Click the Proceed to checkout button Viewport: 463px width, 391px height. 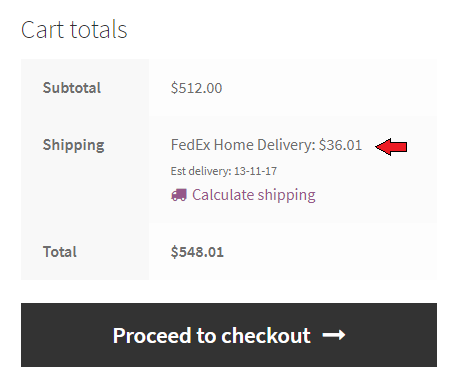click(229, 335)
